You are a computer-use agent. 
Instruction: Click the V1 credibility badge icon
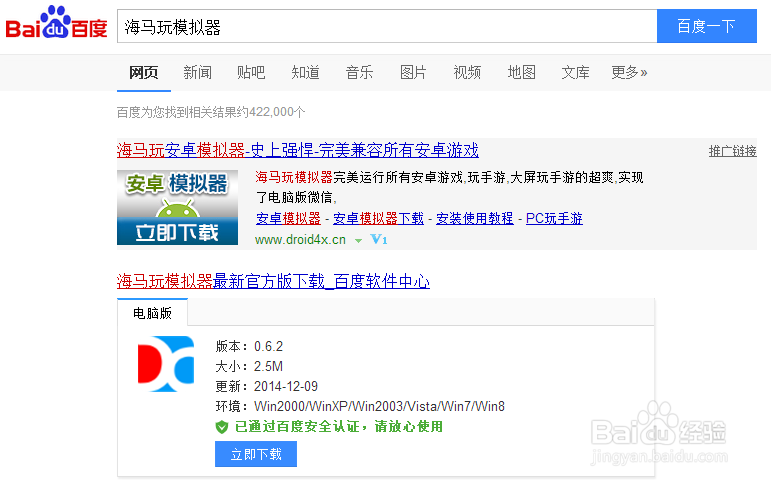(379, 240)
